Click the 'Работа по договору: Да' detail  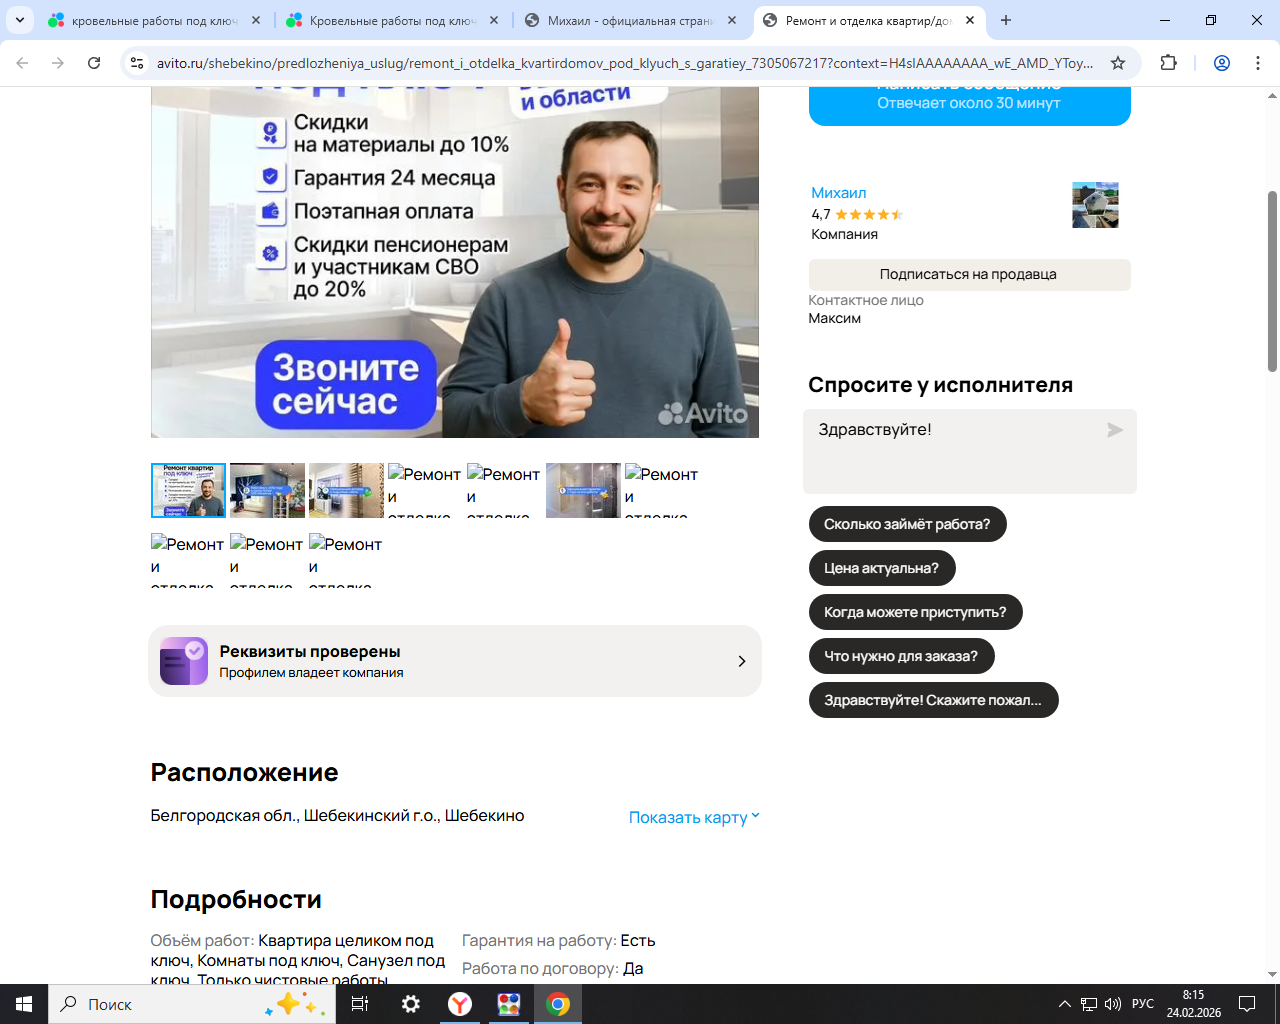[553, 969]
